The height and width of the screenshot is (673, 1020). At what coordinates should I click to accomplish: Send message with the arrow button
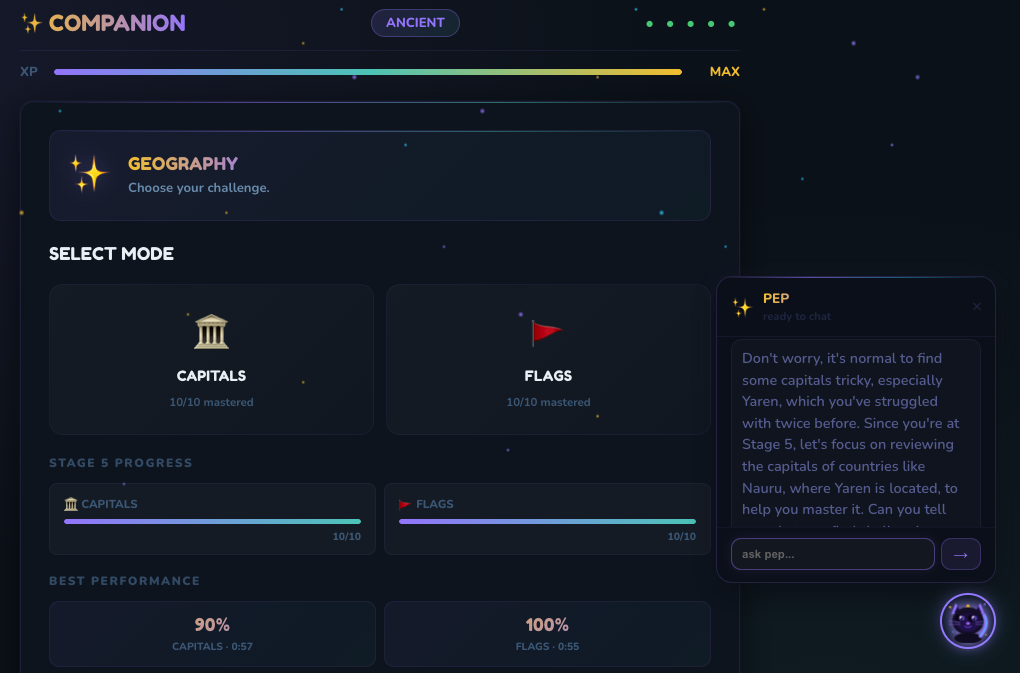pos(960,554)
